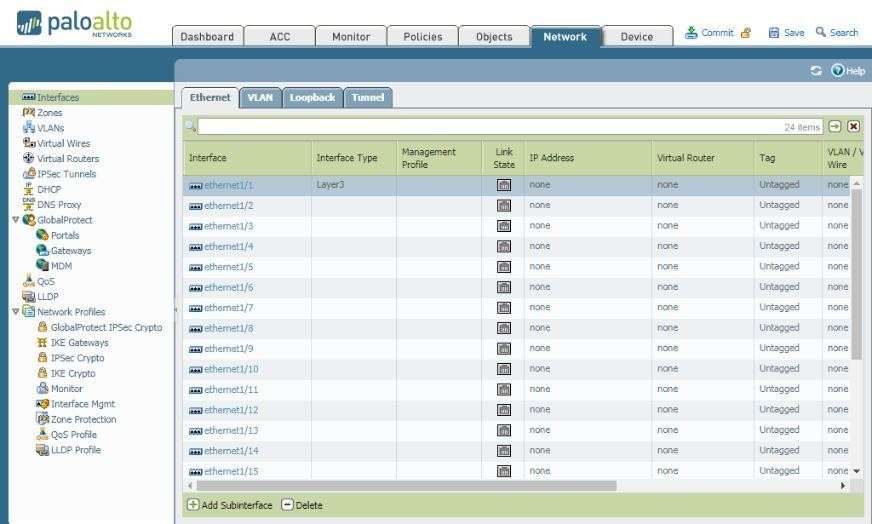
Task: Open the ethernet1/5 interface link
Action: pyautogui.click(x=228, y=267)
